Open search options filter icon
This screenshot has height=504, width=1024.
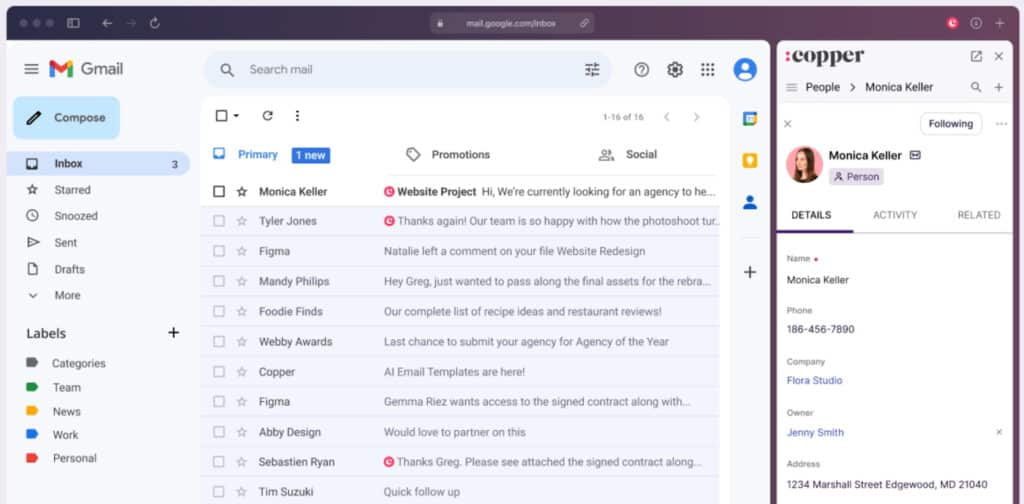[x=592, y=69]
